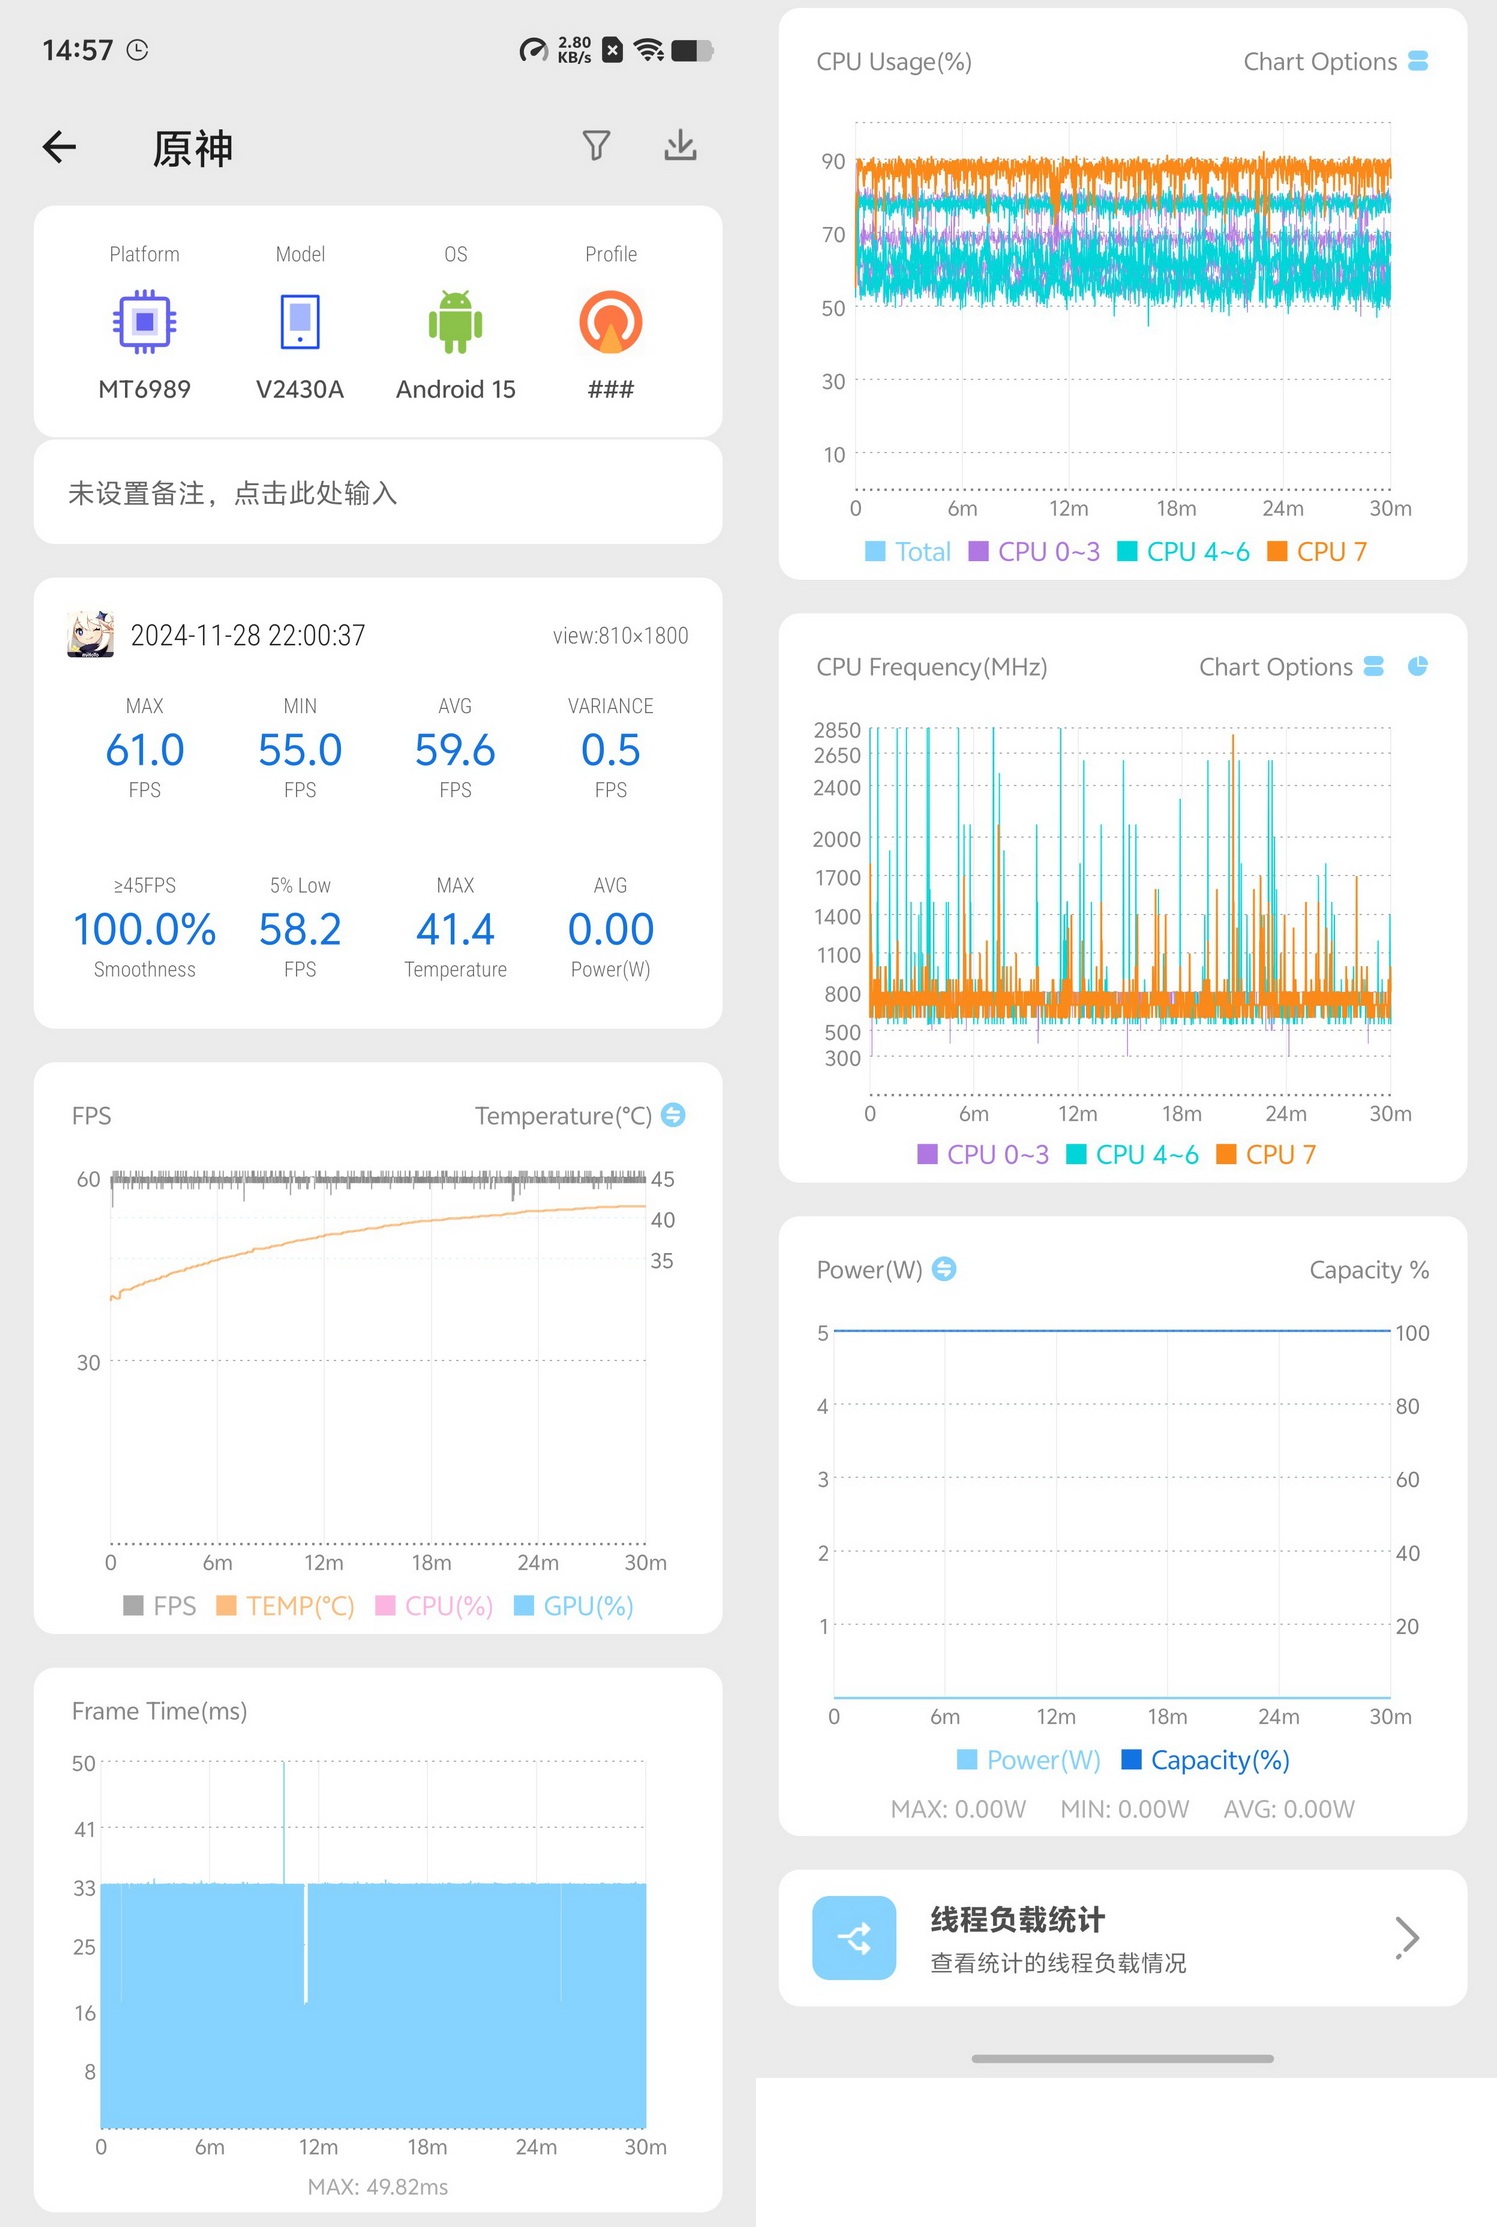Tap the 41.4 MAX Temperature value
The width and height of the screenshot is (1497, 2227).
tap(455, 929)
